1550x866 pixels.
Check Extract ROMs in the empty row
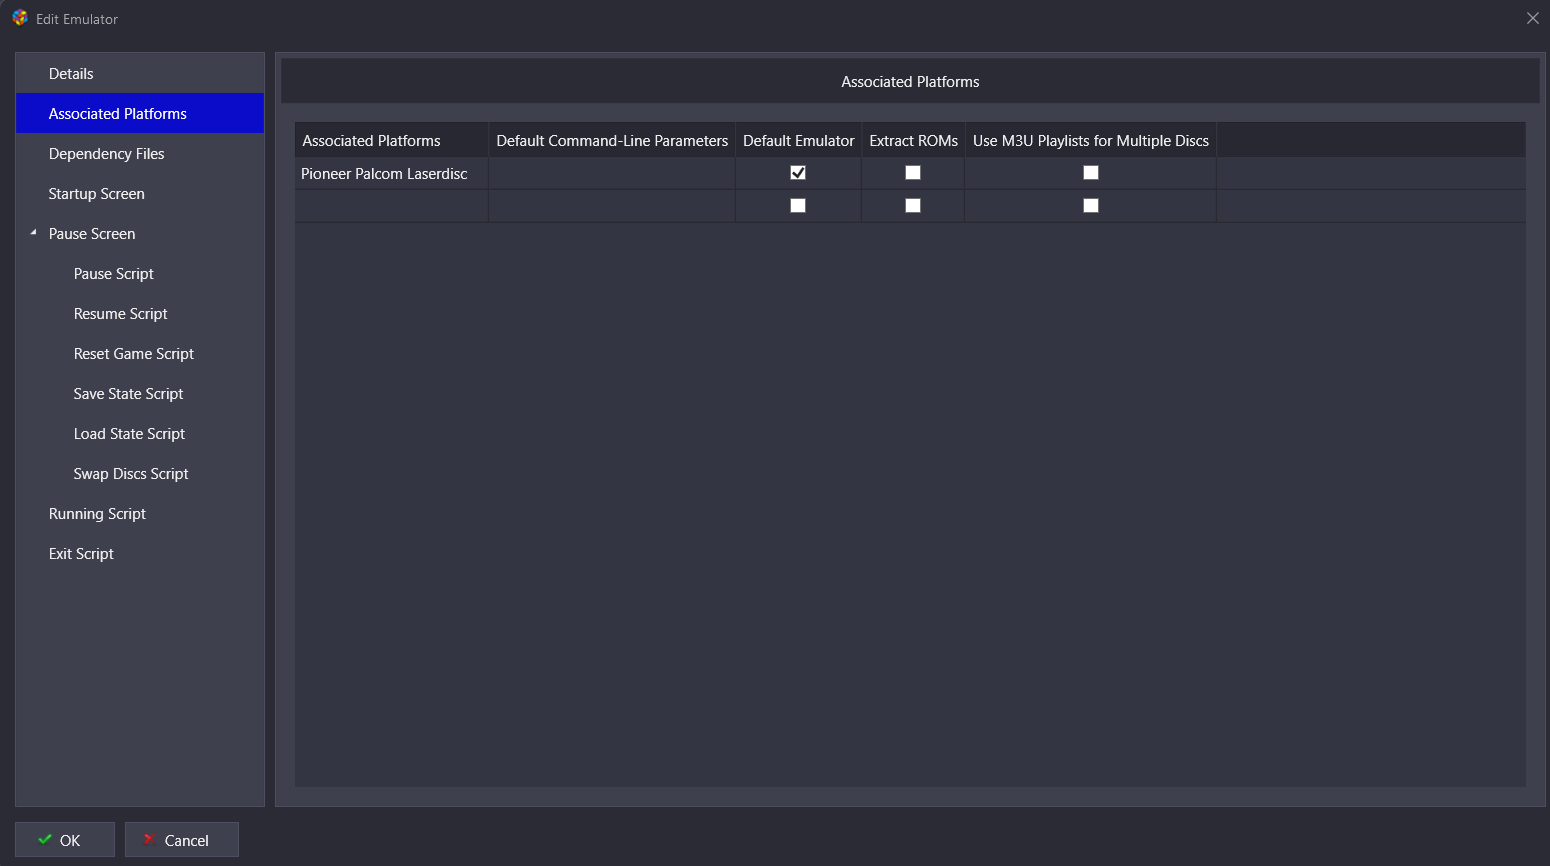[x=913, y=206]
